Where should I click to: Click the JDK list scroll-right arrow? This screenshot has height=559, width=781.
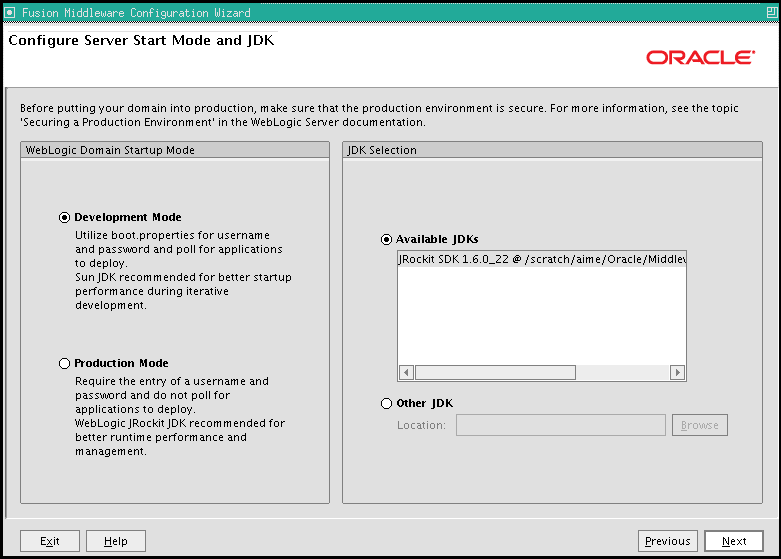(x=677, y=372)
